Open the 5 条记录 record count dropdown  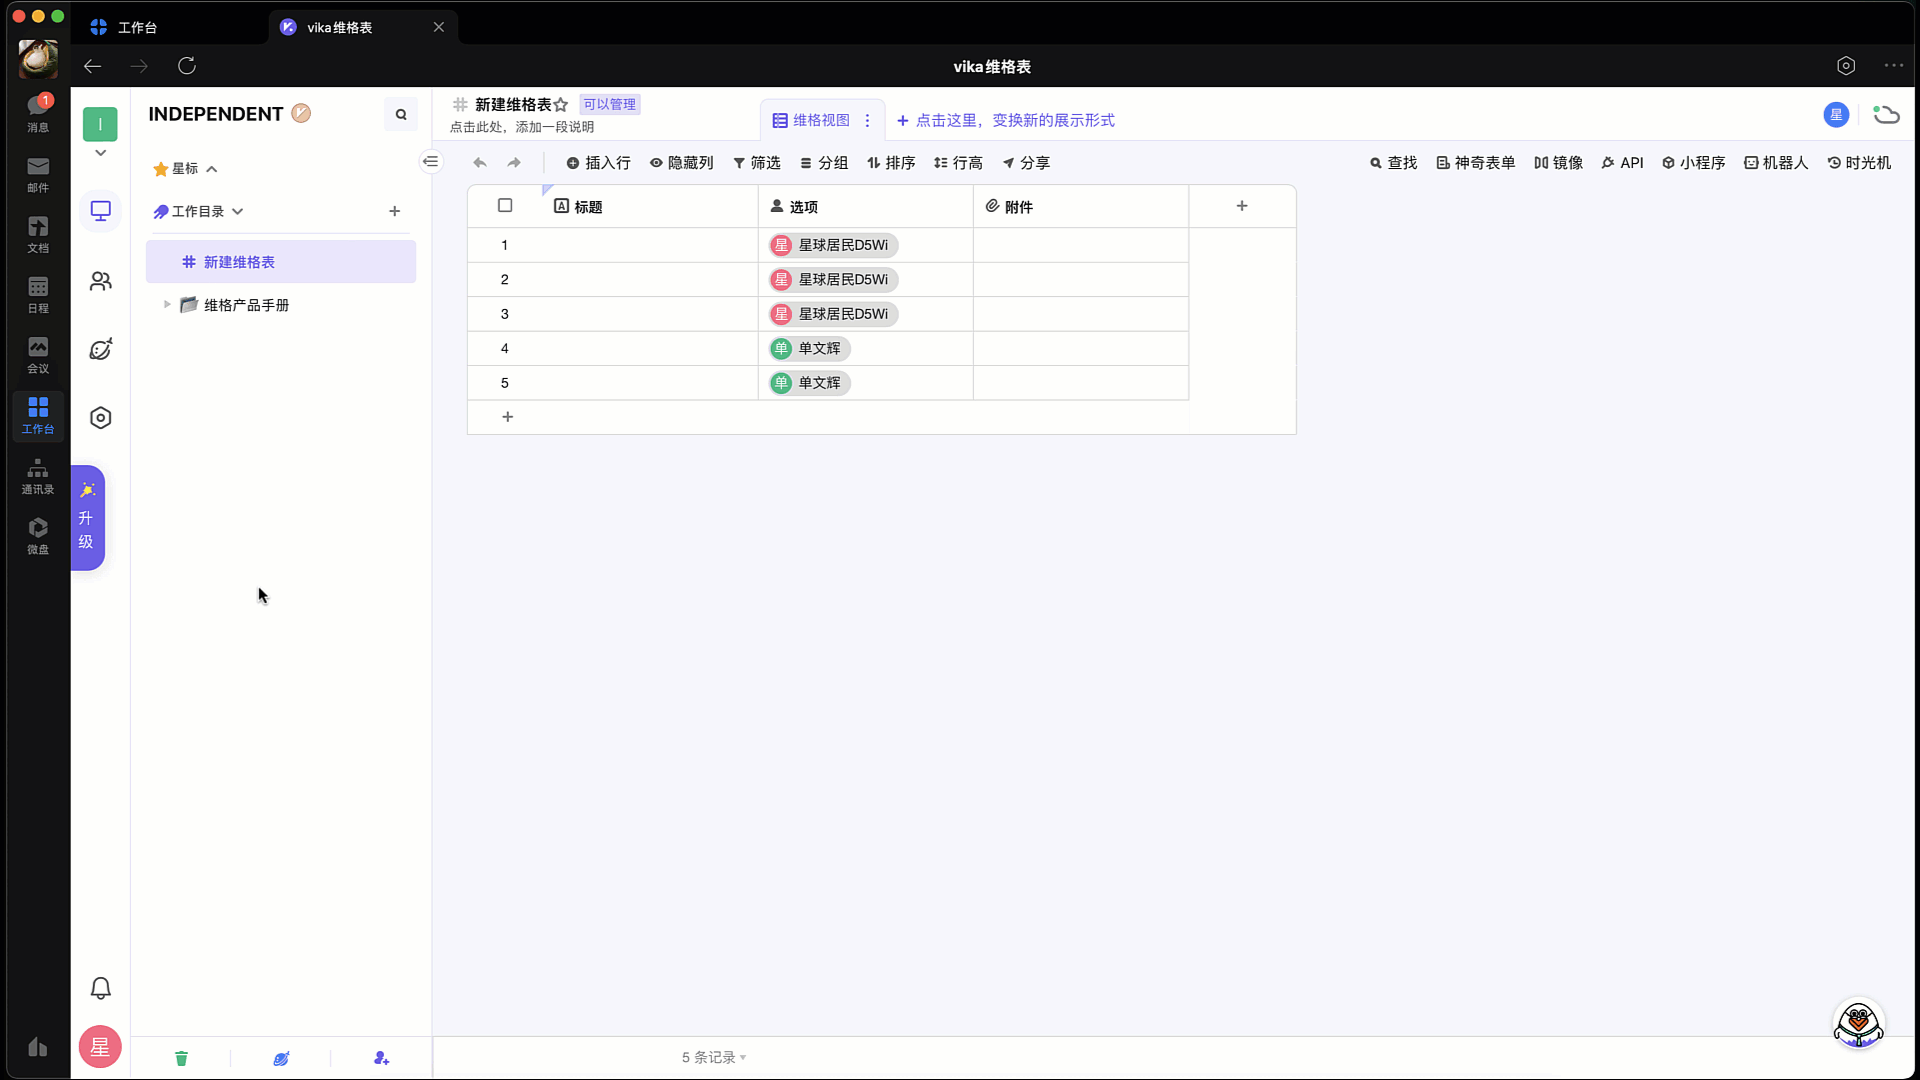[714, 1058]
